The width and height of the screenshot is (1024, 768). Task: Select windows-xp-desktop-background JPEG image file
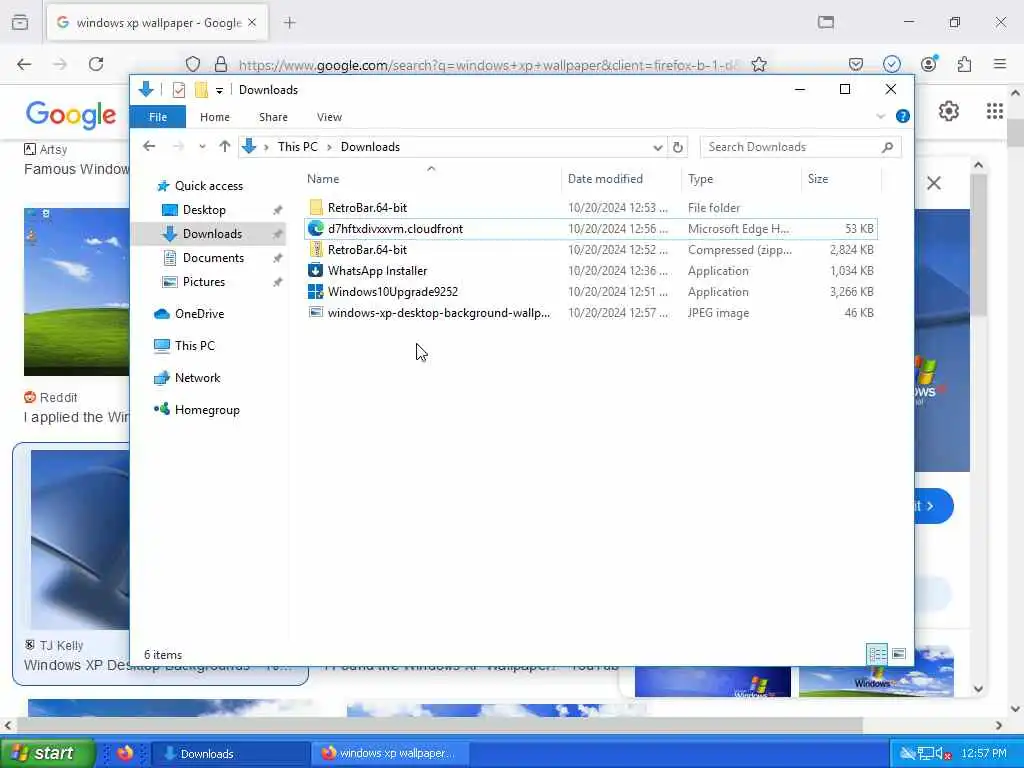coord(591,313)
